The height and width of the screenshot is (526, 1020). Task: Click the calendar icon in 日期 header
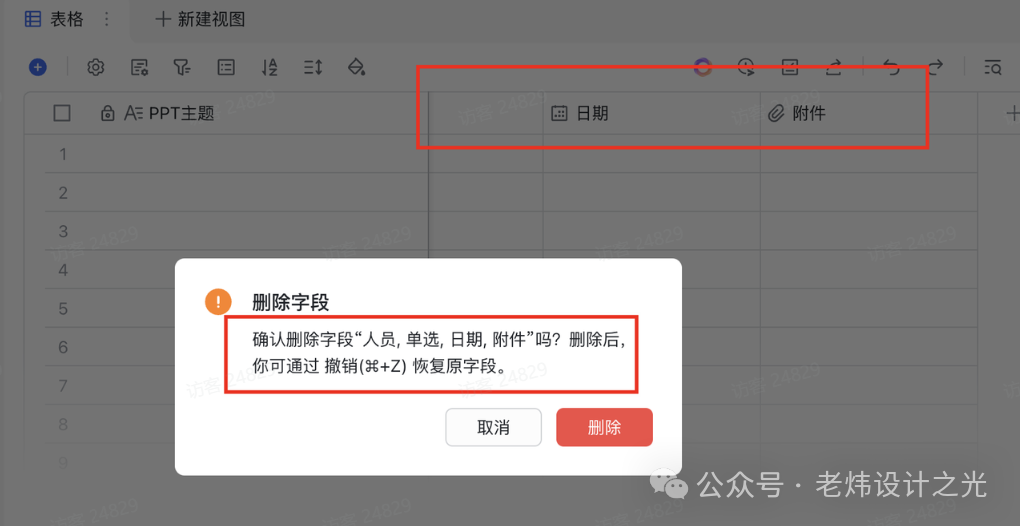(559, 114)
